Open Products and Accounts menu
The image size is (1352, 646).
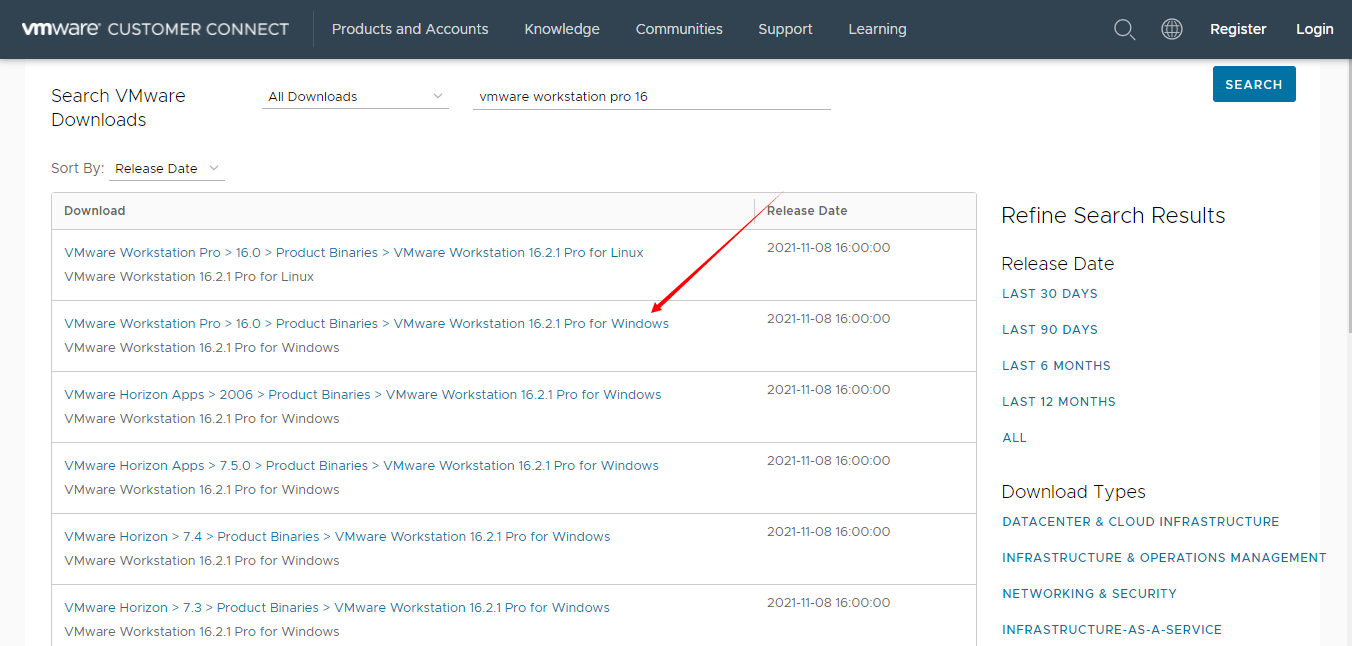(x=410, y=29)
